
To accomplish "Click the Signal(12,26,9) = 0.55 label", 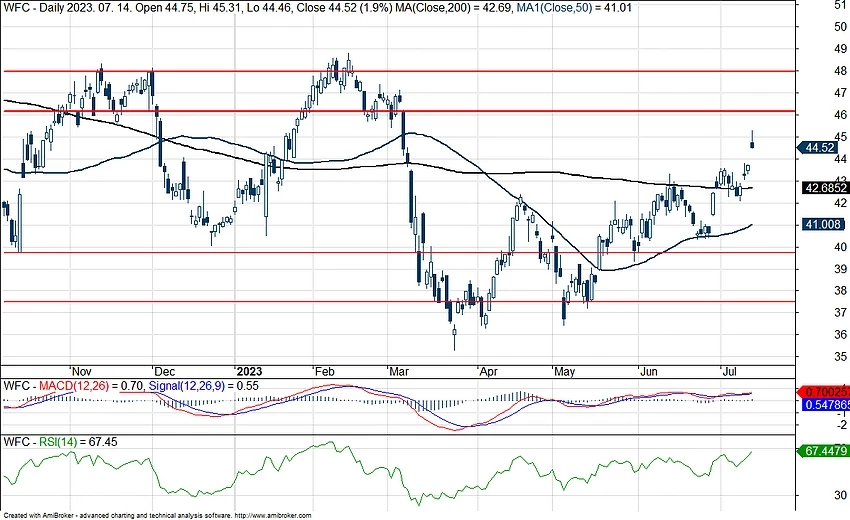I will pos(203,386).
